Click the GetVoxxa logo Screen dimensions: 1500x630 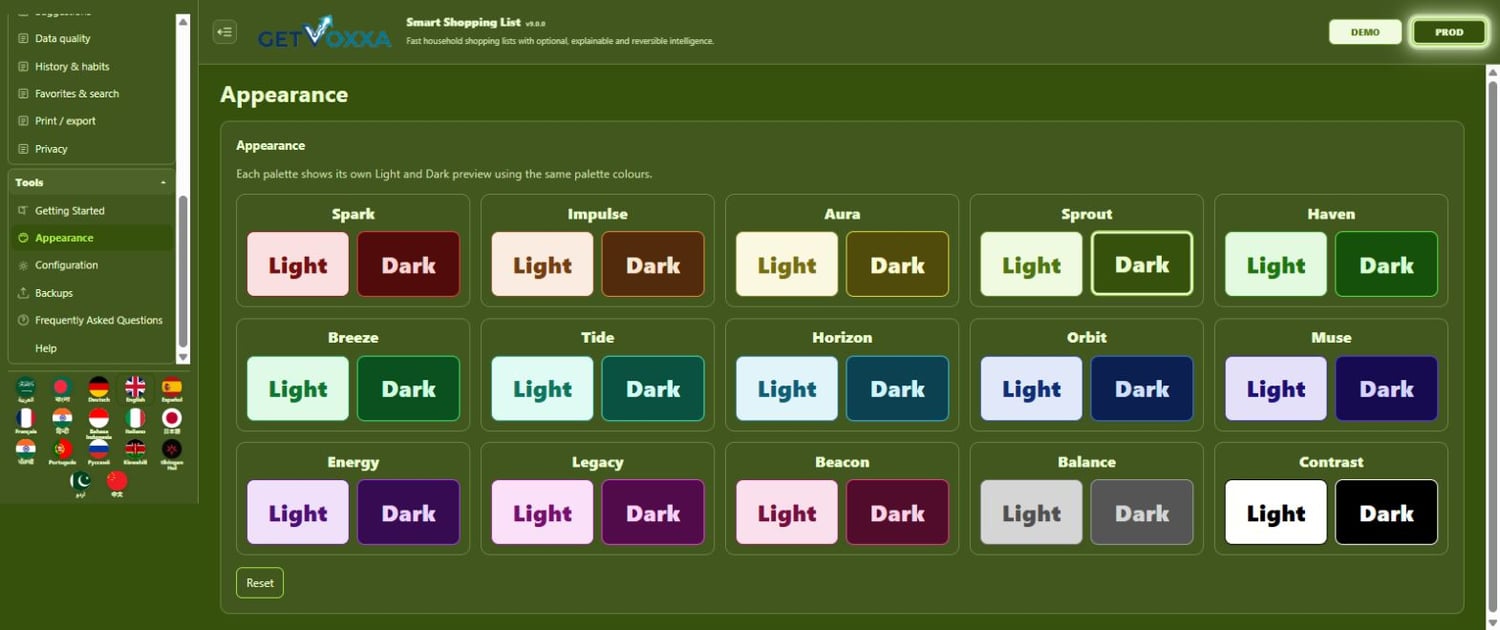(x=325, y=33)
